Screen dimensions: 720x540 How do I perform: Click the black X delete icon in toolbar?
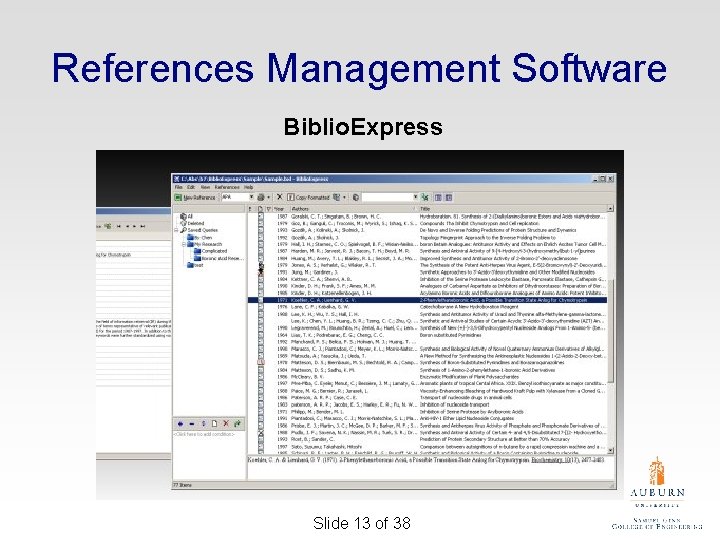tap(280, 197)
